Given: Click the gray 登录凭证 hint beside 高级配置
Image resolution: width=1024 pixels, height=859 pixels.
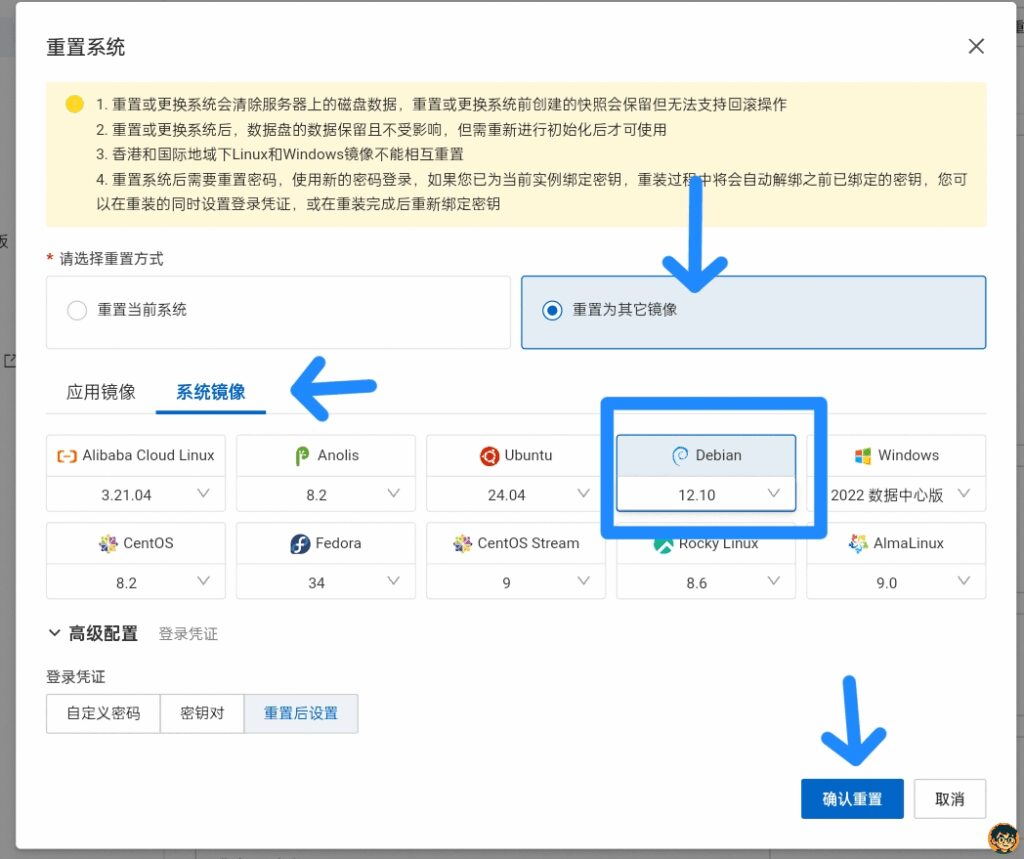Looking at the screenshot, I should (188, 634).
